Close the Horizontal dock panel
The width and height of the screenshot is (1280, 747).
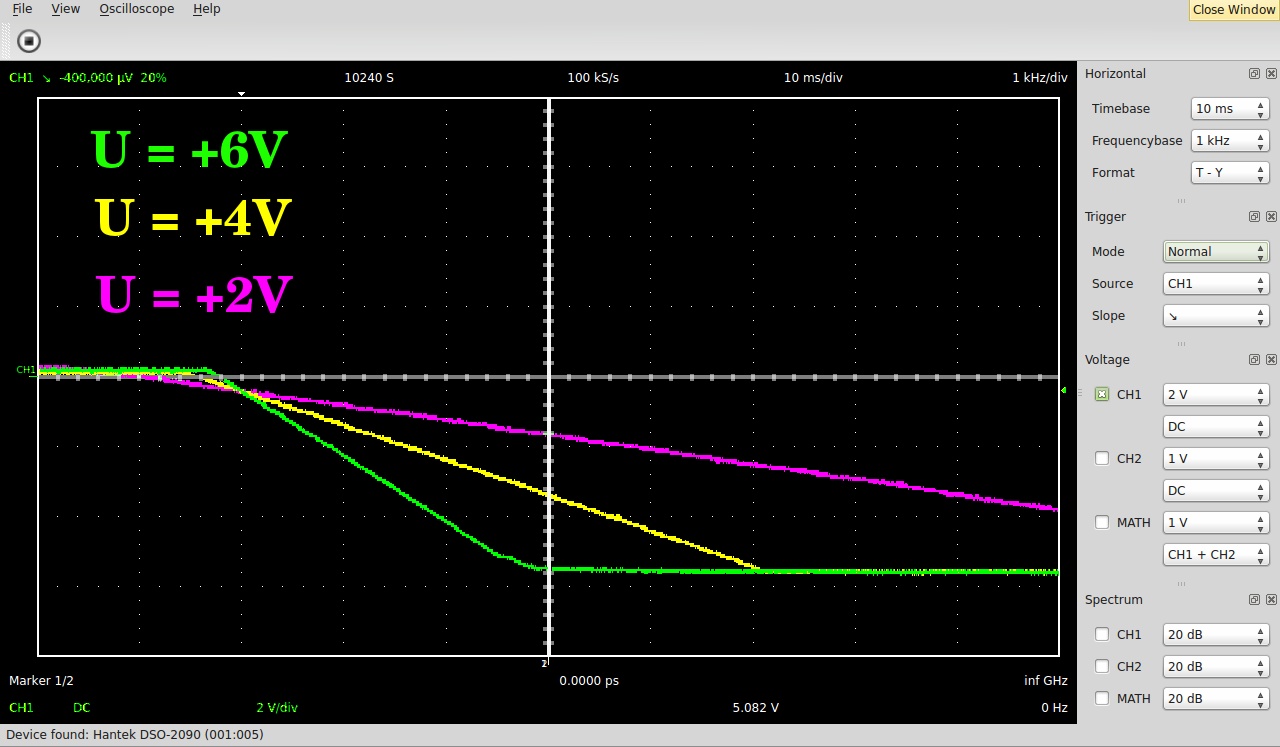click(x=1271, y=74)
